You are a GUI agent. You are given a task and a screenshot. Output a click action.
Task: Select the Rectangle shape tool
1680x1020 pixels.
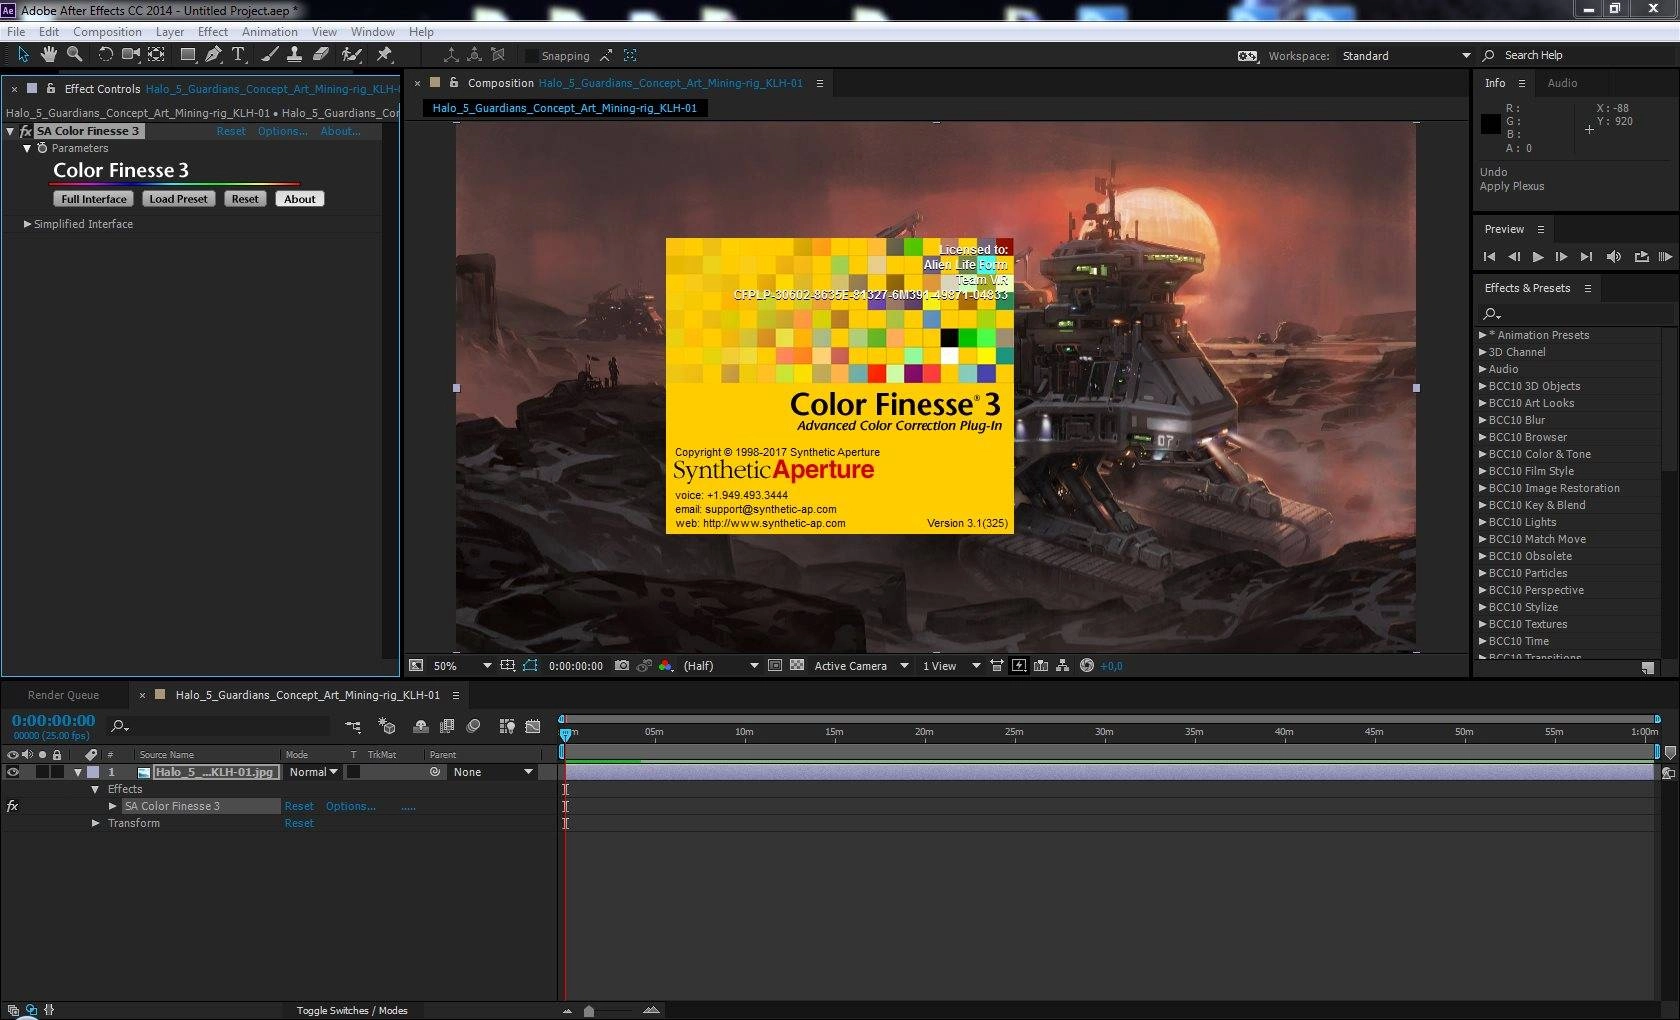pyautogui.click(x=187, y=55)
